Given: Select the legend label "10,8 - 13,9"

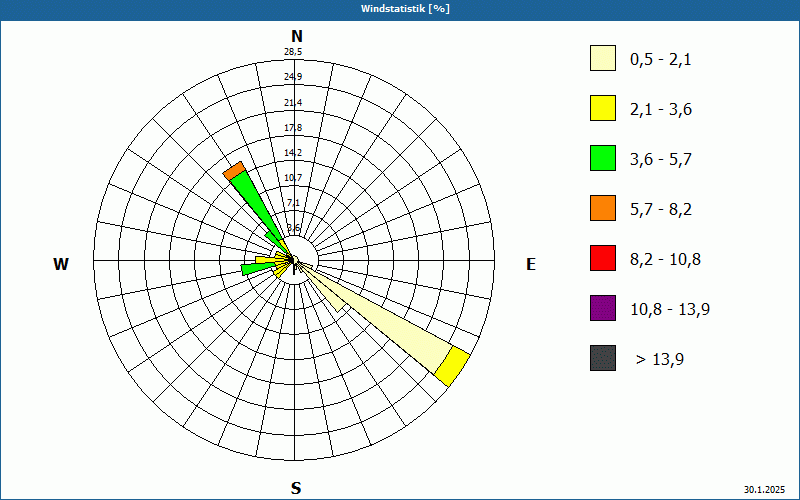Looking at the screenshot, I should click(x=670, y=310).
